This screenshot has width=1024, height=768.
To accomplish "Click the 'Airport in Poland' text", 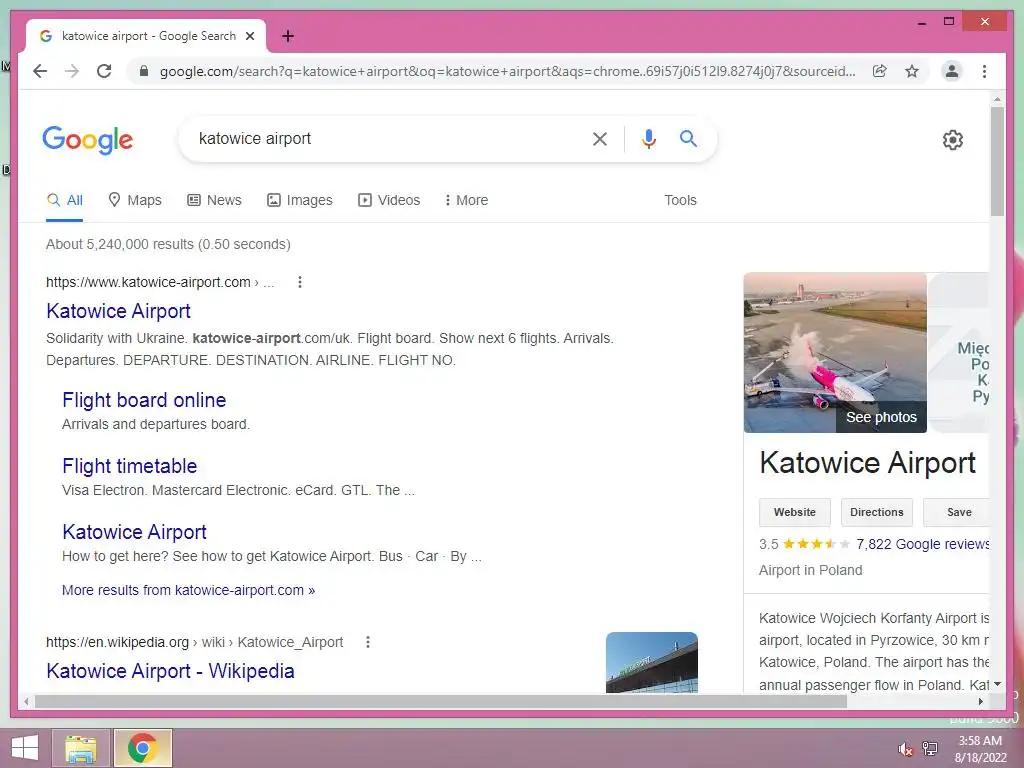I will (810, 570).
